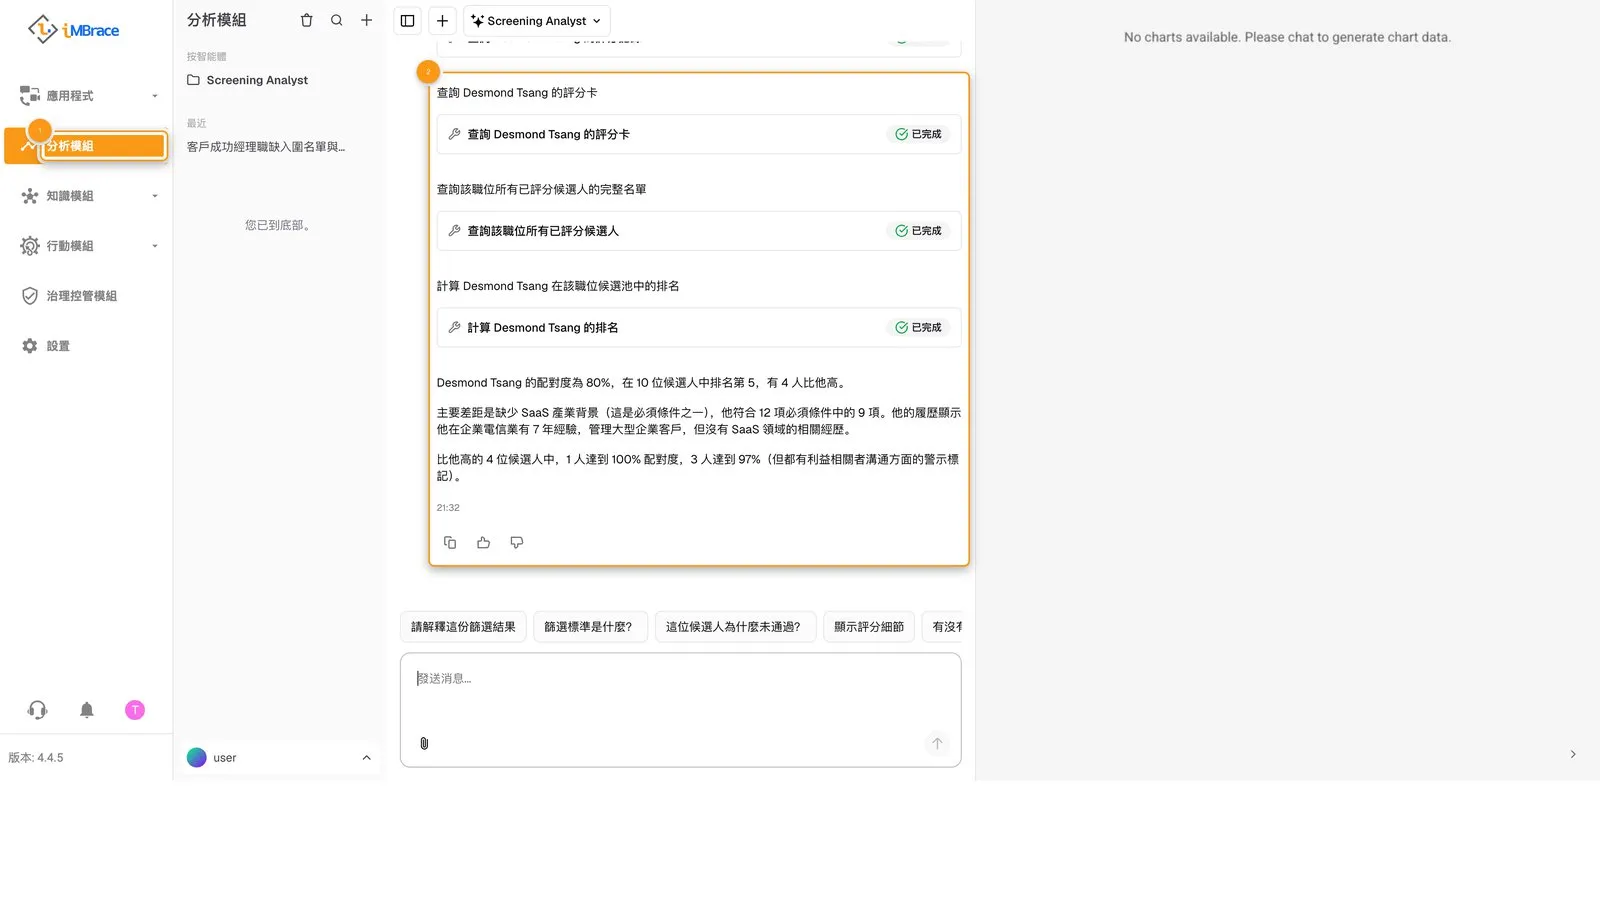Open tool step 查詢 Desmond Tsang 的評分卡
Screen dimensions: 1600x900
(x=699, y=134)
